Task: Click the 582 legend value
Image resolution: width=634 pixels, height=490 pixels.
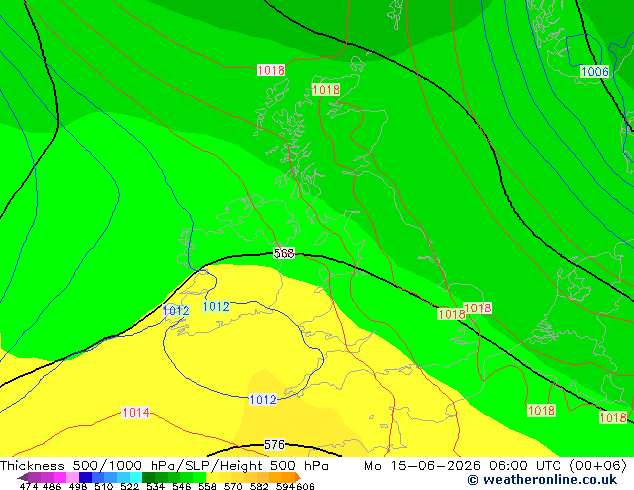Action: 258,486
